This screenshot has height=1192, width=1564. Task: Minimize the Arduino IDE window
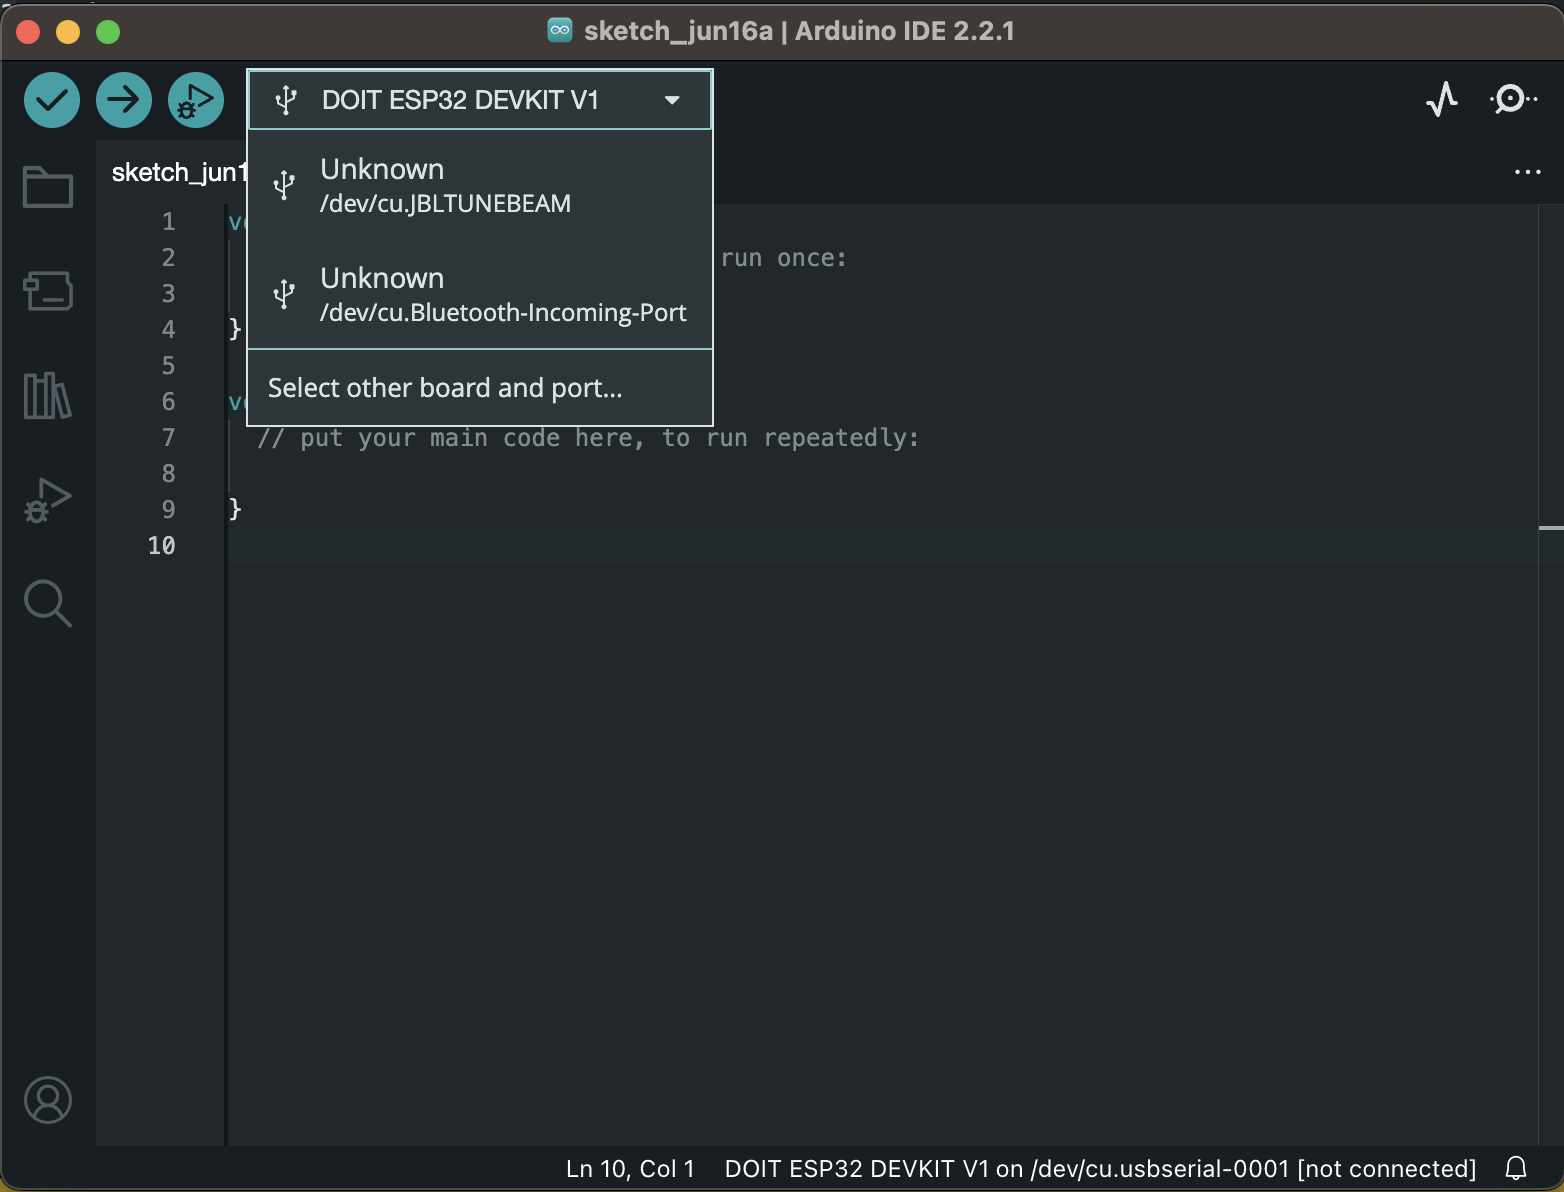(68, 32)
